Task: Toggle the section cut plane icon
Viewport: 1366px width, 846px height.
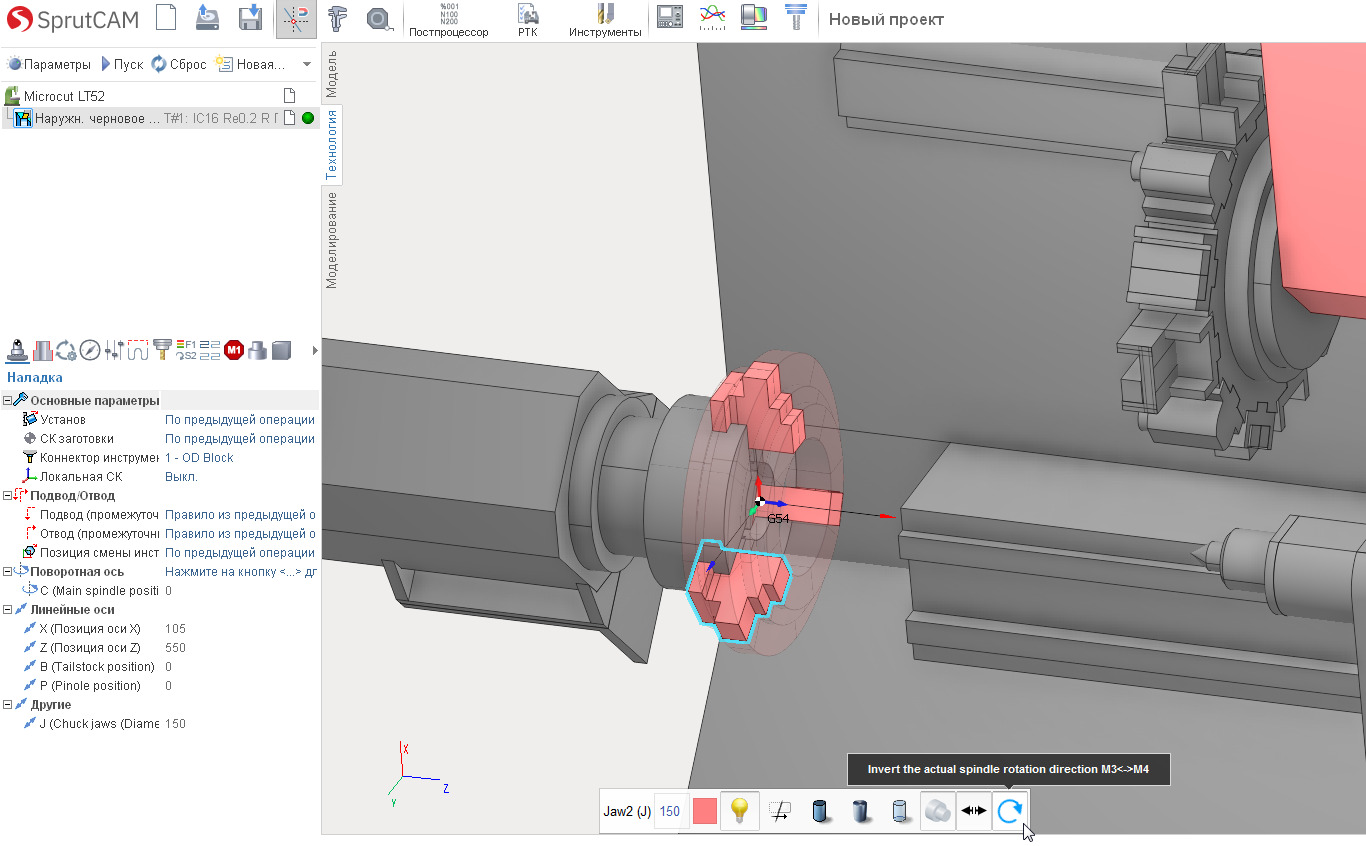Action: point(782,811)
